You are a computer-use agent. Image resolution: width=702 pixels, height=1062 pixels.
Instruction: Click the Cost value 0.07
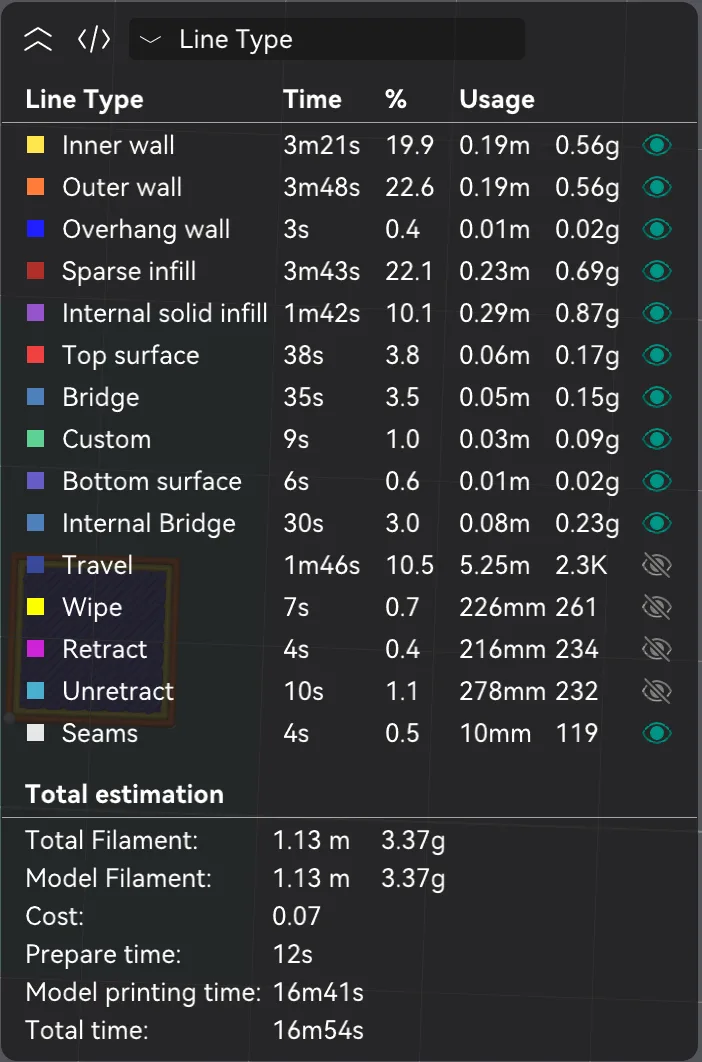(x=296, y=916)
